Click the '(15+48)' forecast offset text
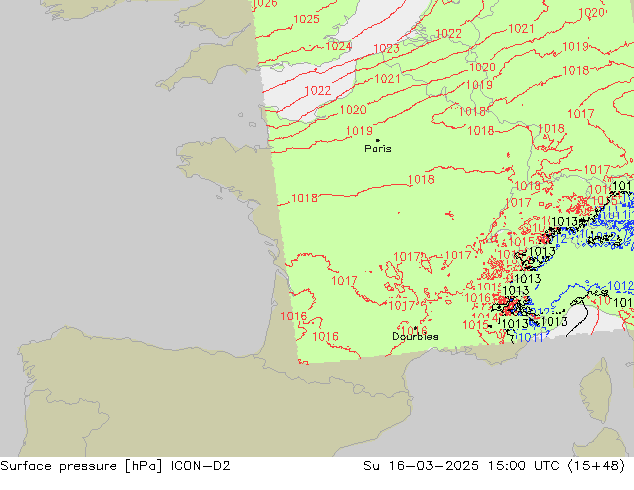The height and width of the screenshot is (490, 634). click(x=596, y=466)
